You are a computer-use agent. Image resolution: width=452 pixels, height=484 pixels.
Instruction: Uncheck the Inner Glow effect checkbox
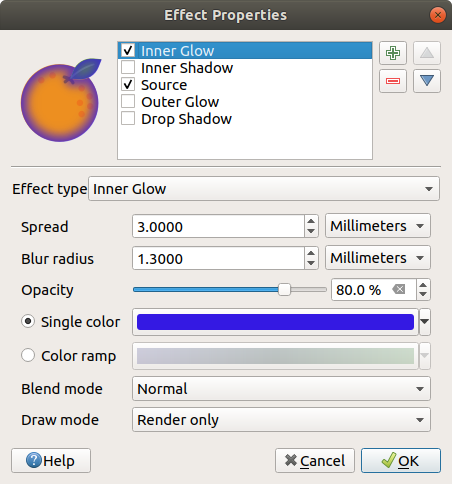click(x=128, y=50)
